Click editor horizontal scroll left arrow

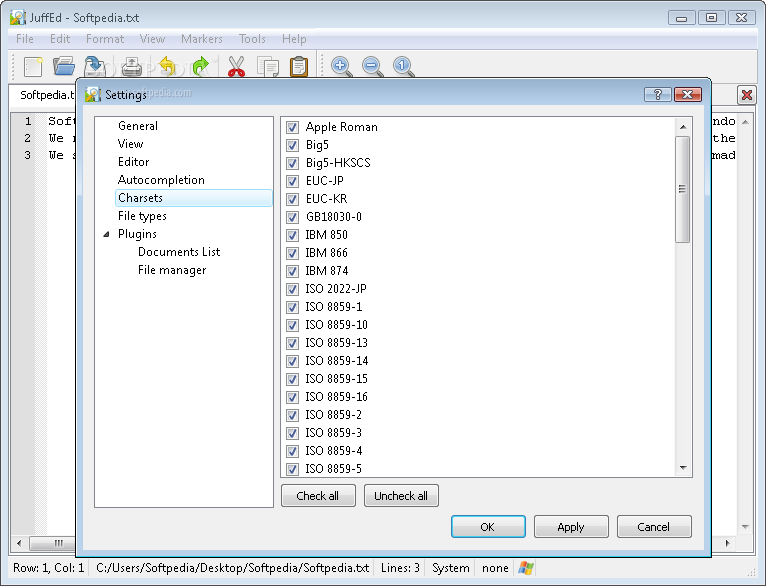[x=19, y=543]
